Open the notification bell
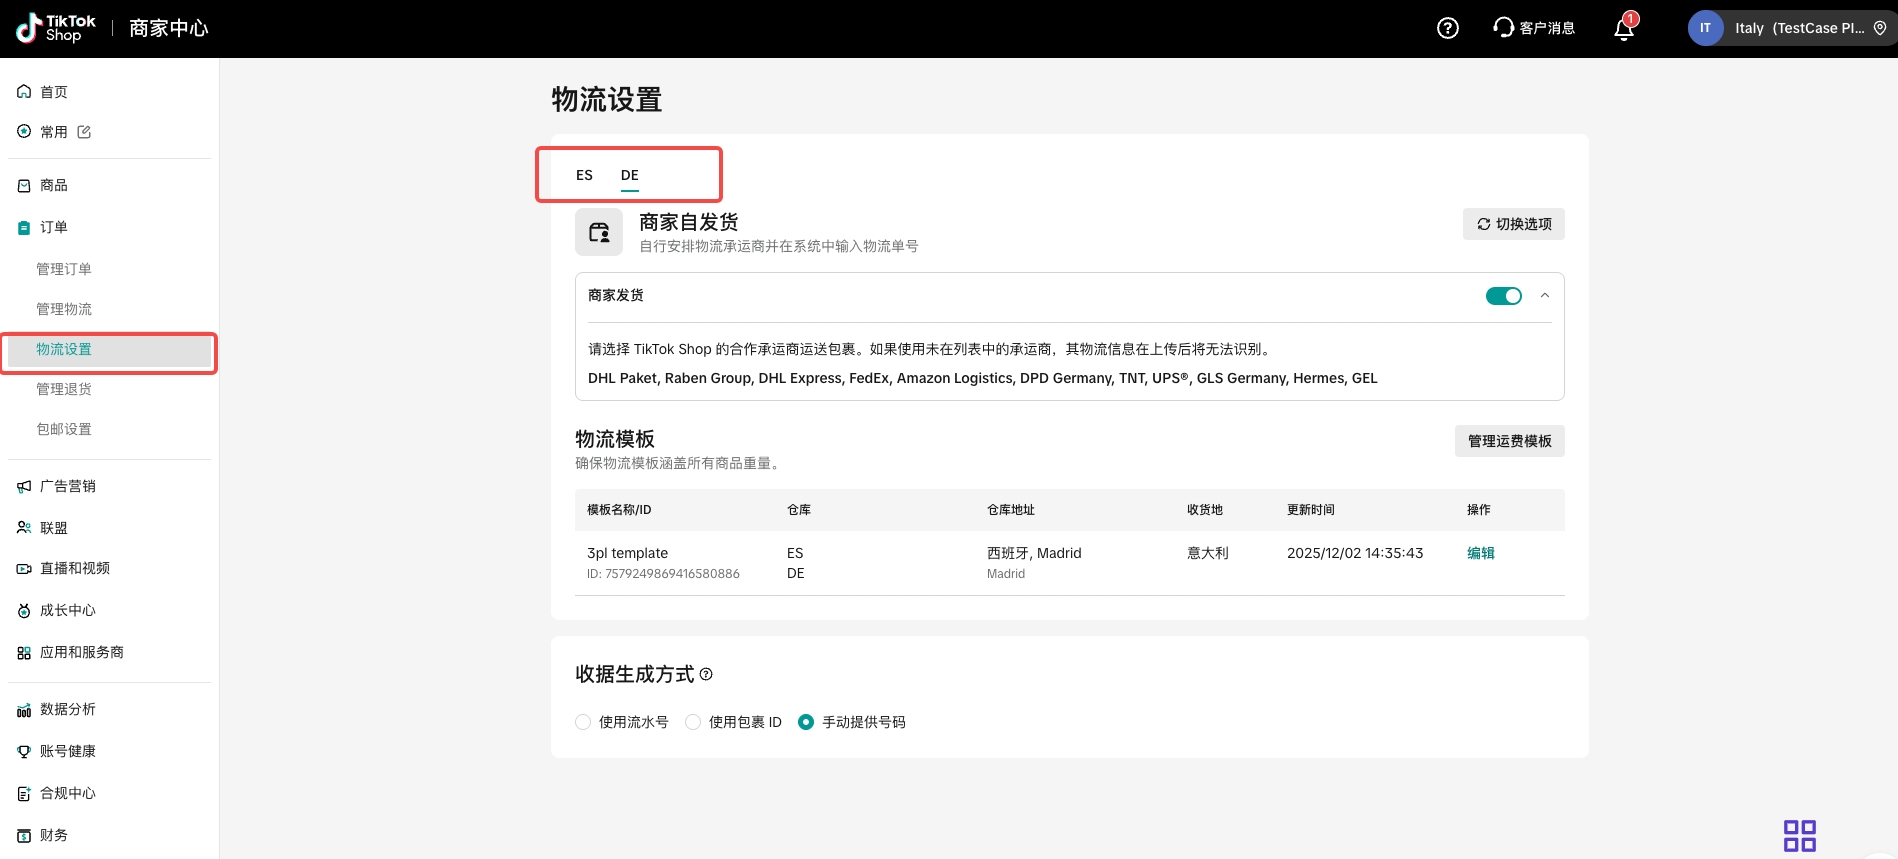 click(x=1623, y=29)
